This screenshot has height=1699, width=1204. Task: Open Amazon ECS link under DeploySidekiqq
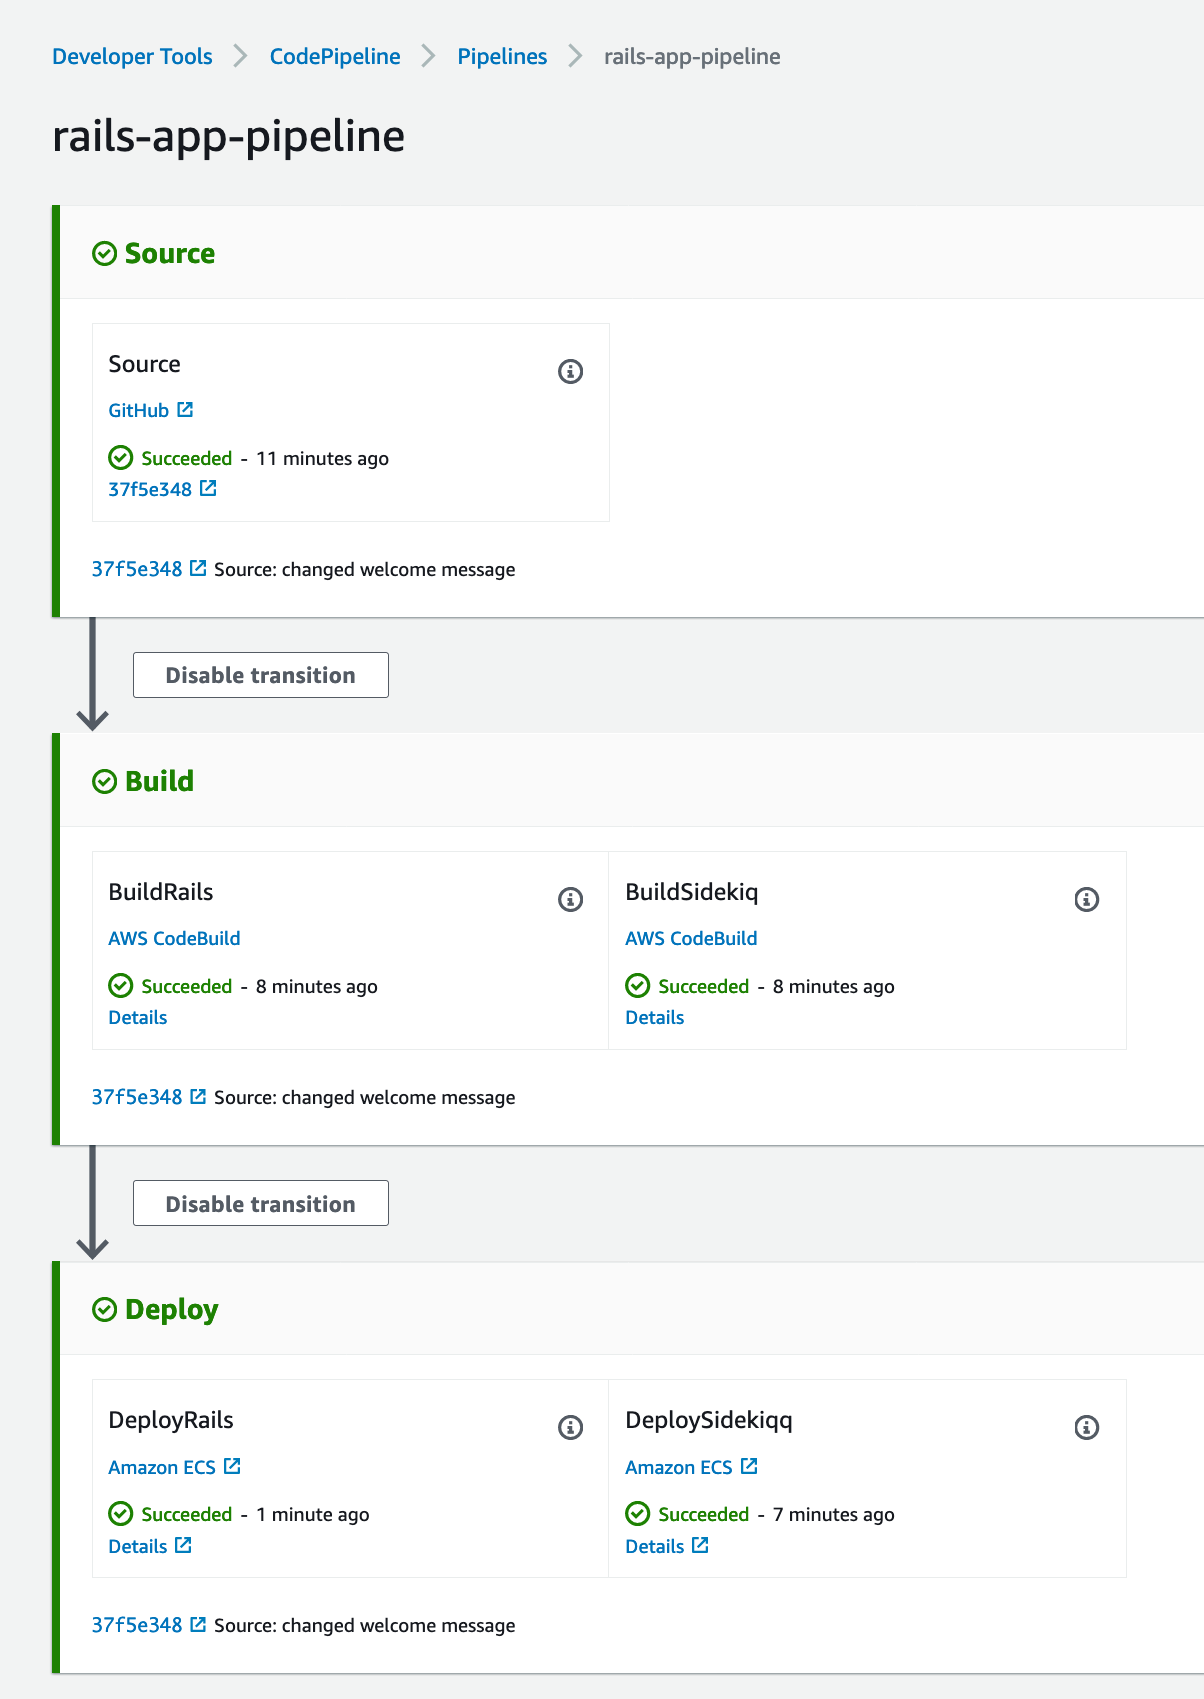click(679, 1467)
